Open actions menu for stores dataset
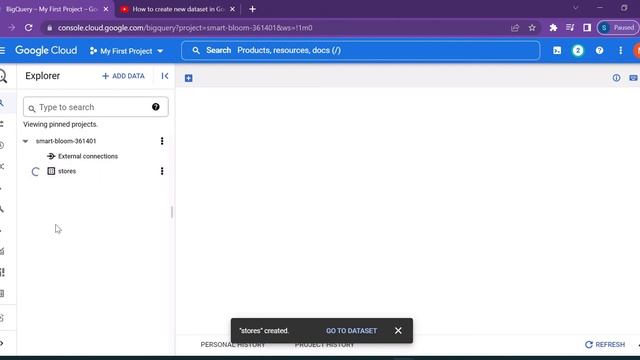The image size is (640, 360). pyautogui.click(x=162, y=171)
